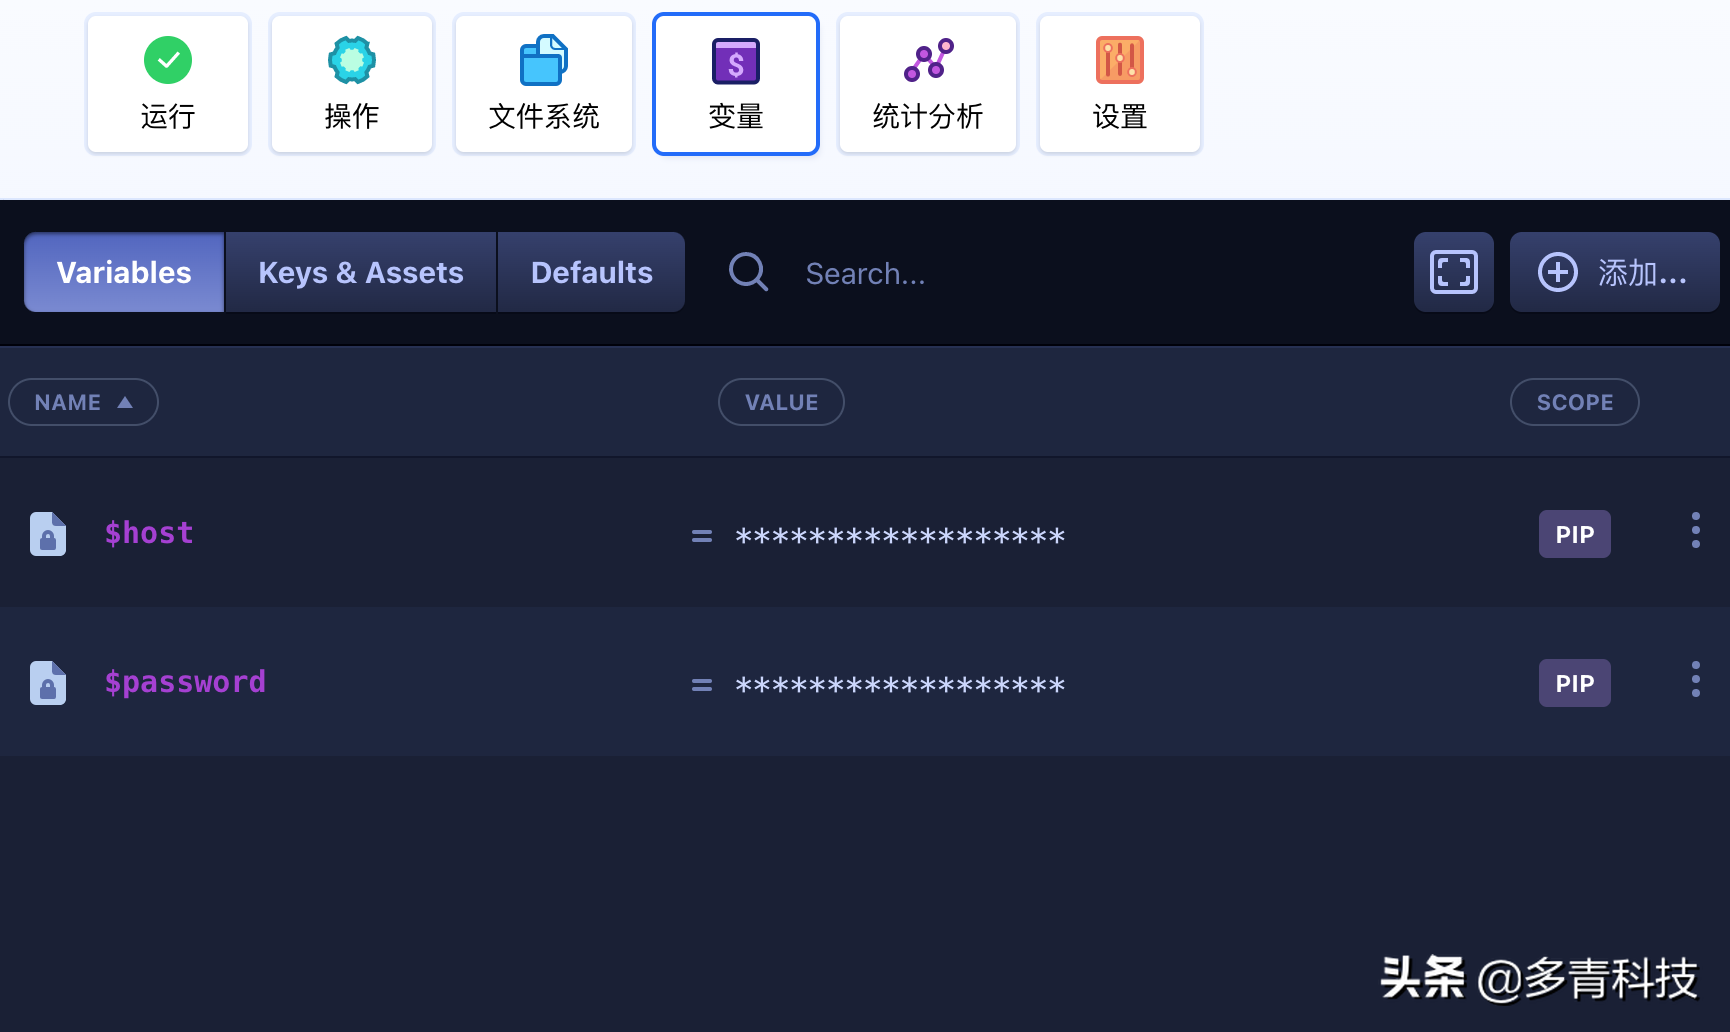Sort by the SCOPE column header
Viewport: 1730px width, 1032px height.
[1575, 402]
